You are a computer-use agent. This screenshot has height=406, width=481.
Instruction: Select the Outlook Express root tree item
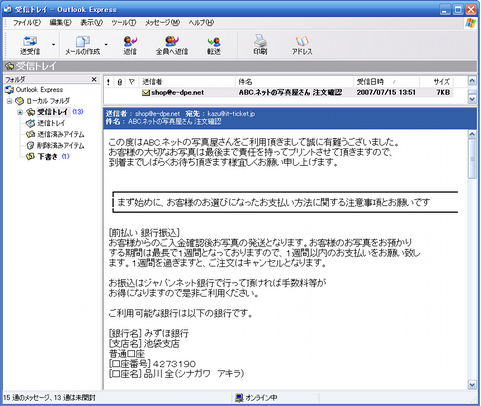[x=34, y=90]
